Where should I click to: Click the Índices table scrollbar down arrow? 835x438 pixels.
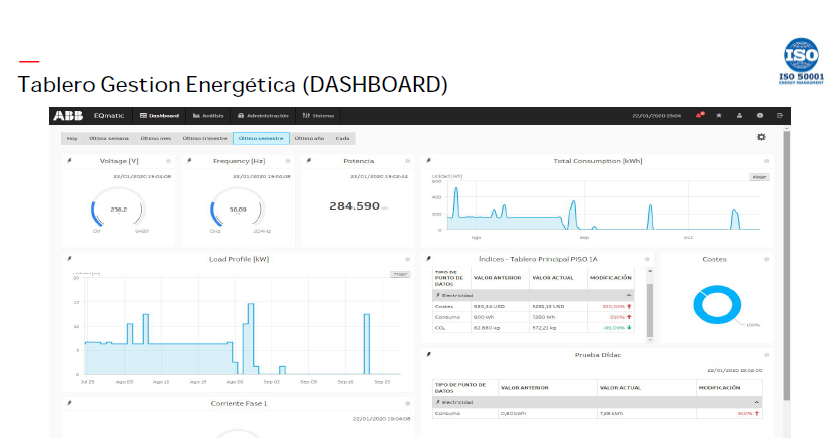point(650,340)
